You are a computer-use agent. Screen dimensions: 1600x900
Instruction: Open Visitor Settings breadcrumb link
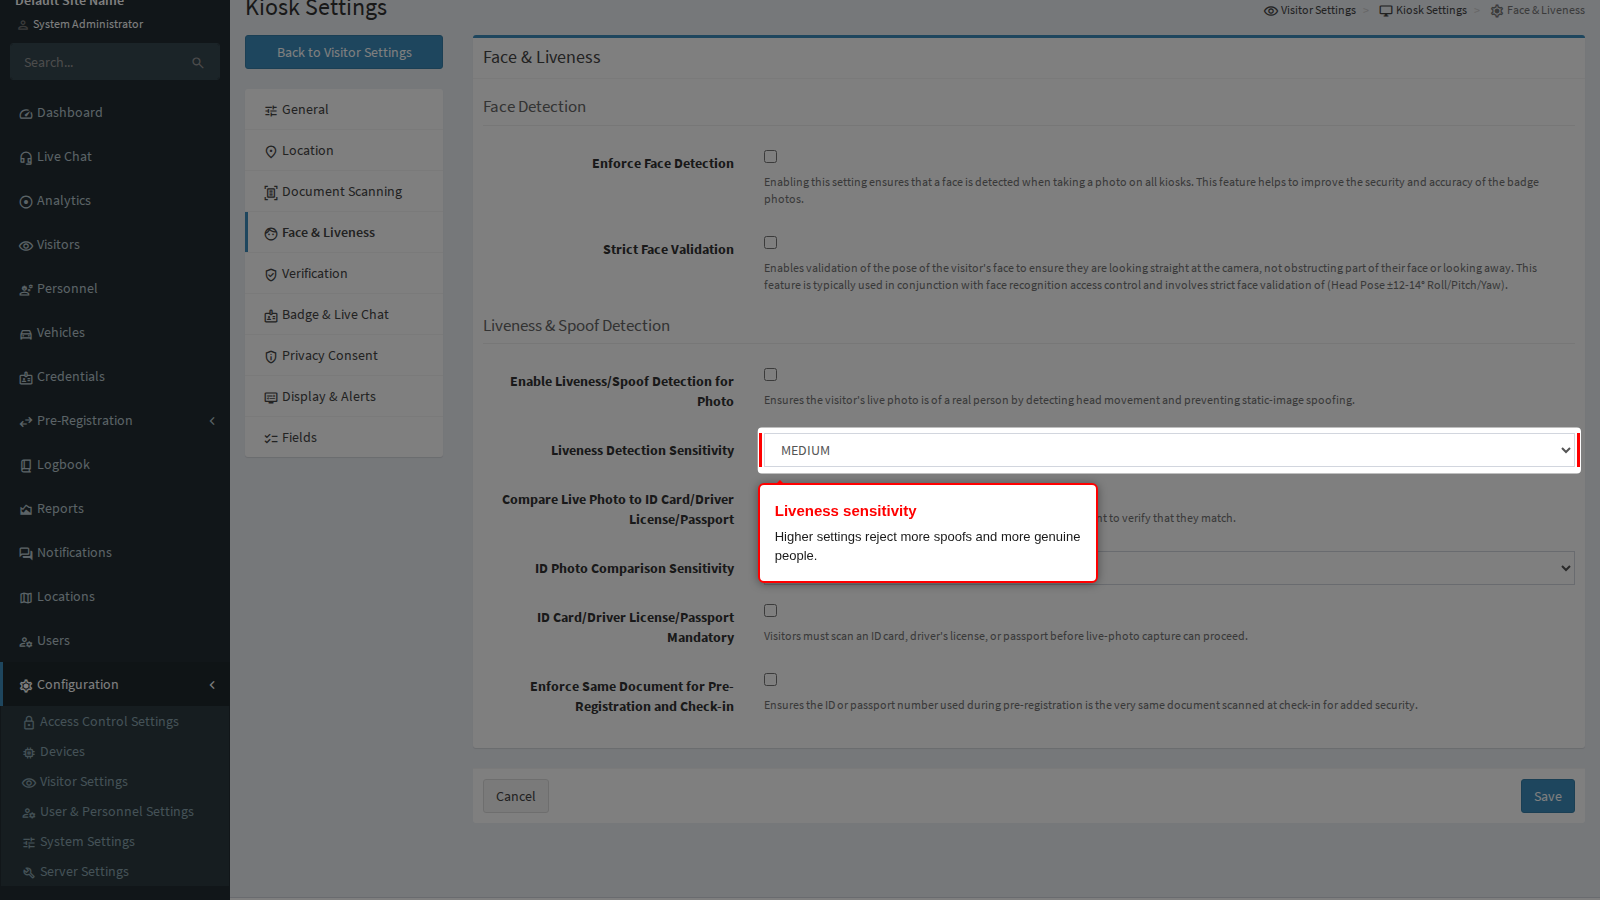(x=1310, y=10)
